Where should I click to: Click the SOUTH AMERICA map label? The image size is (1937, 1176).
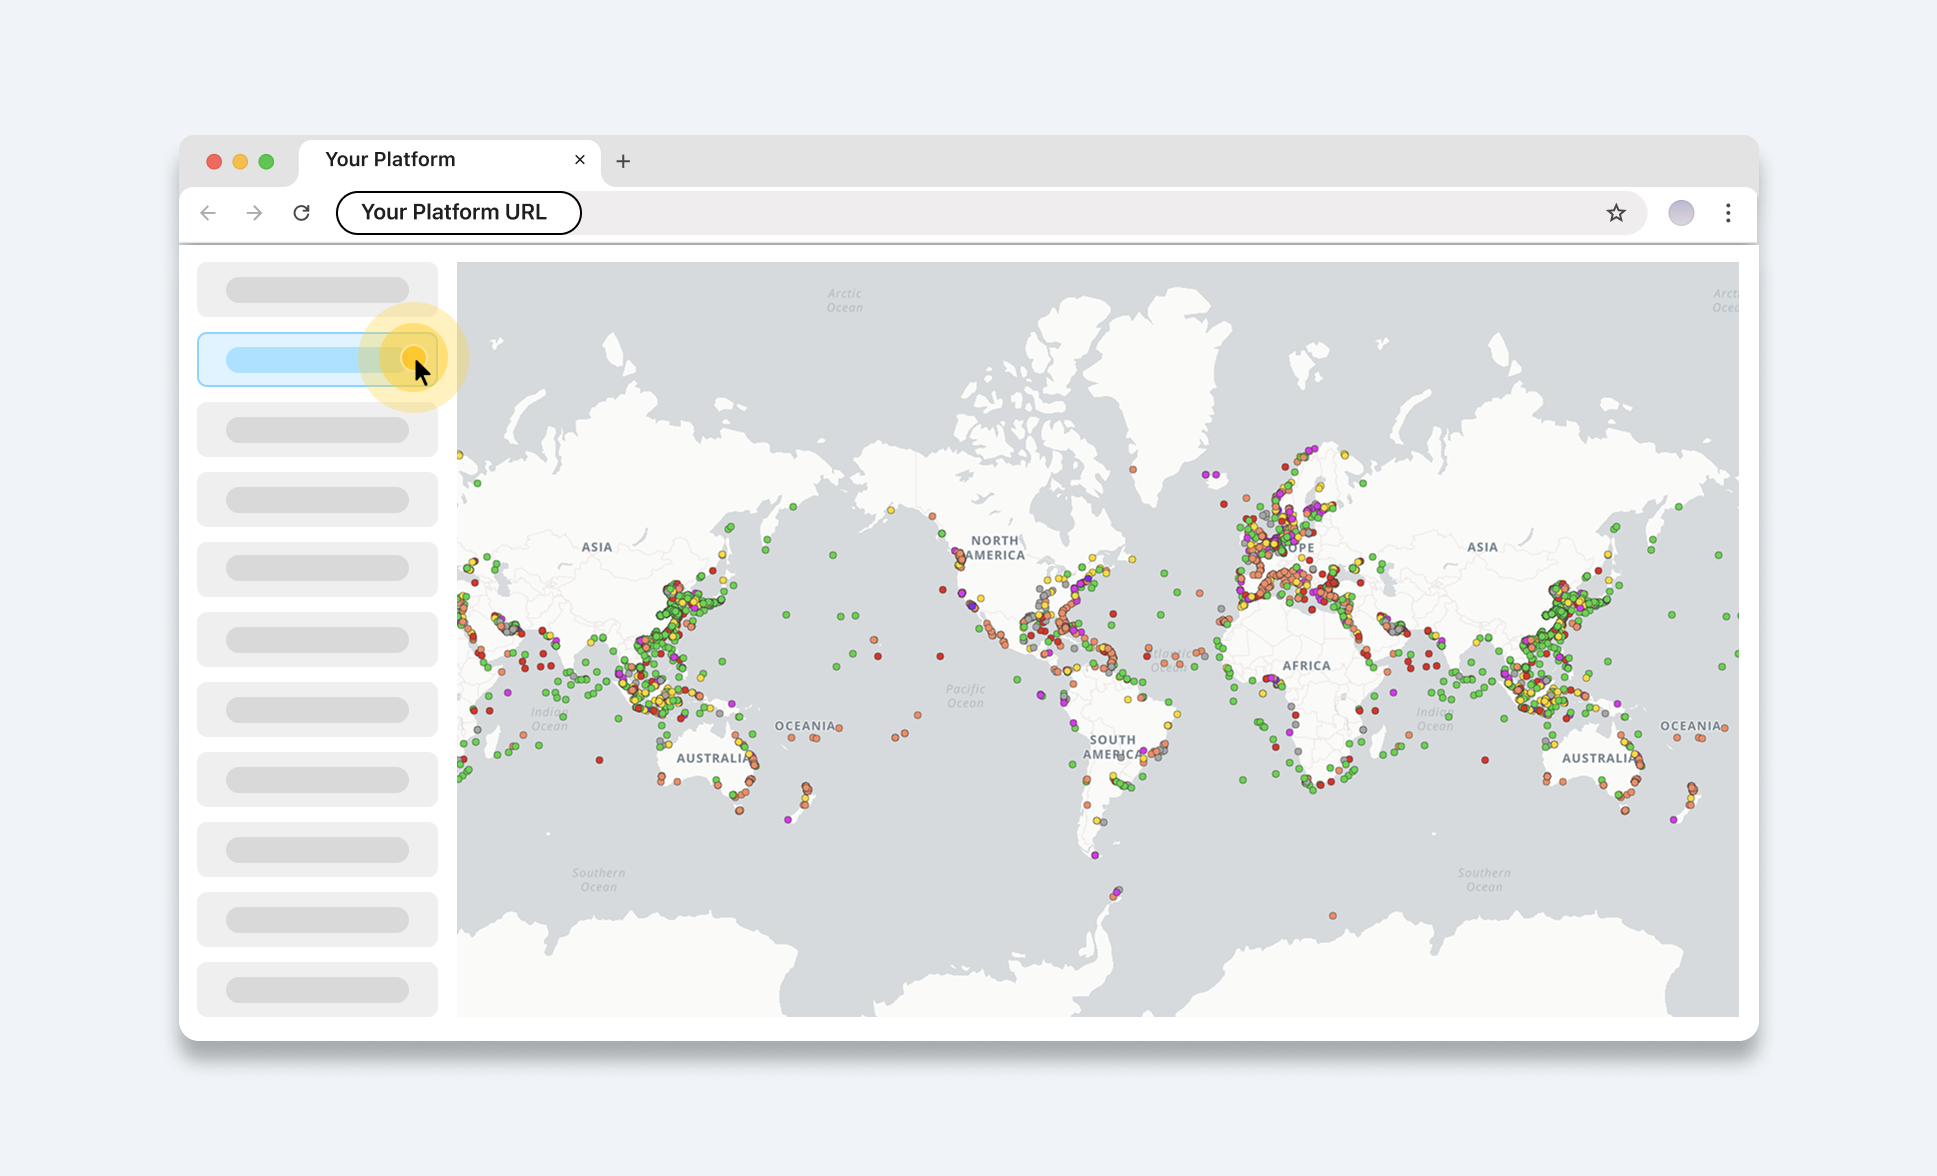click(x=1111, y=747)
